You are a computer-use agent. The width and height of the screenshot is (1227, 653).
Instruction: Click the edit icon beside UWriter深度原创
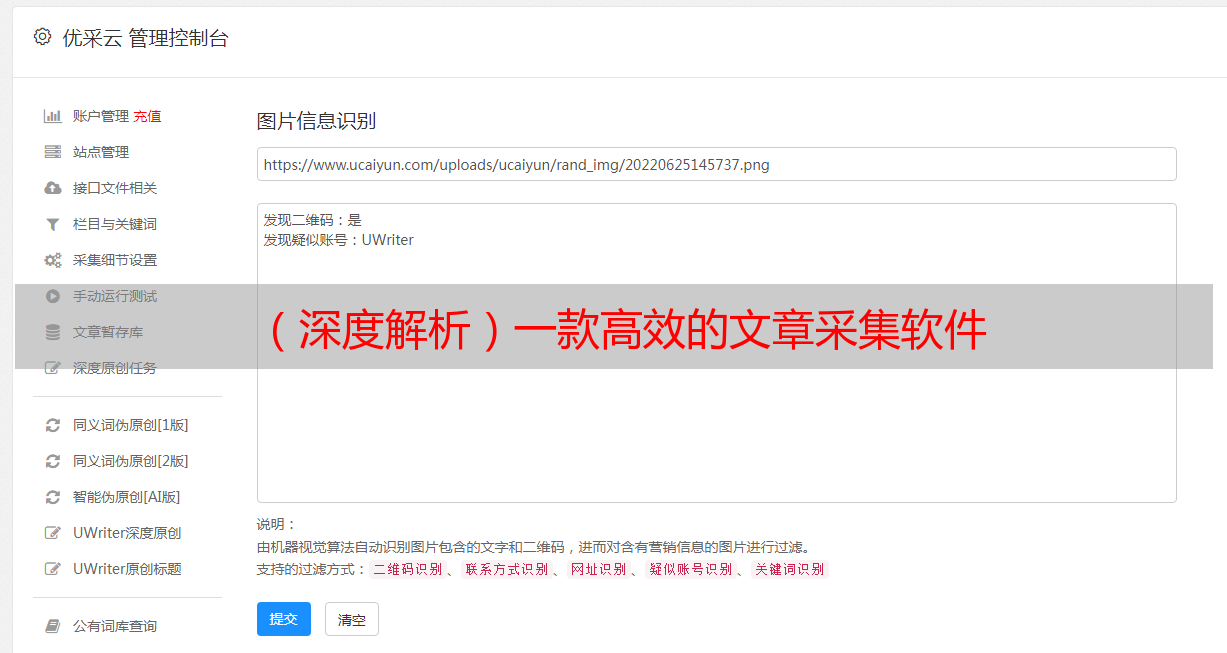point(53,533)
